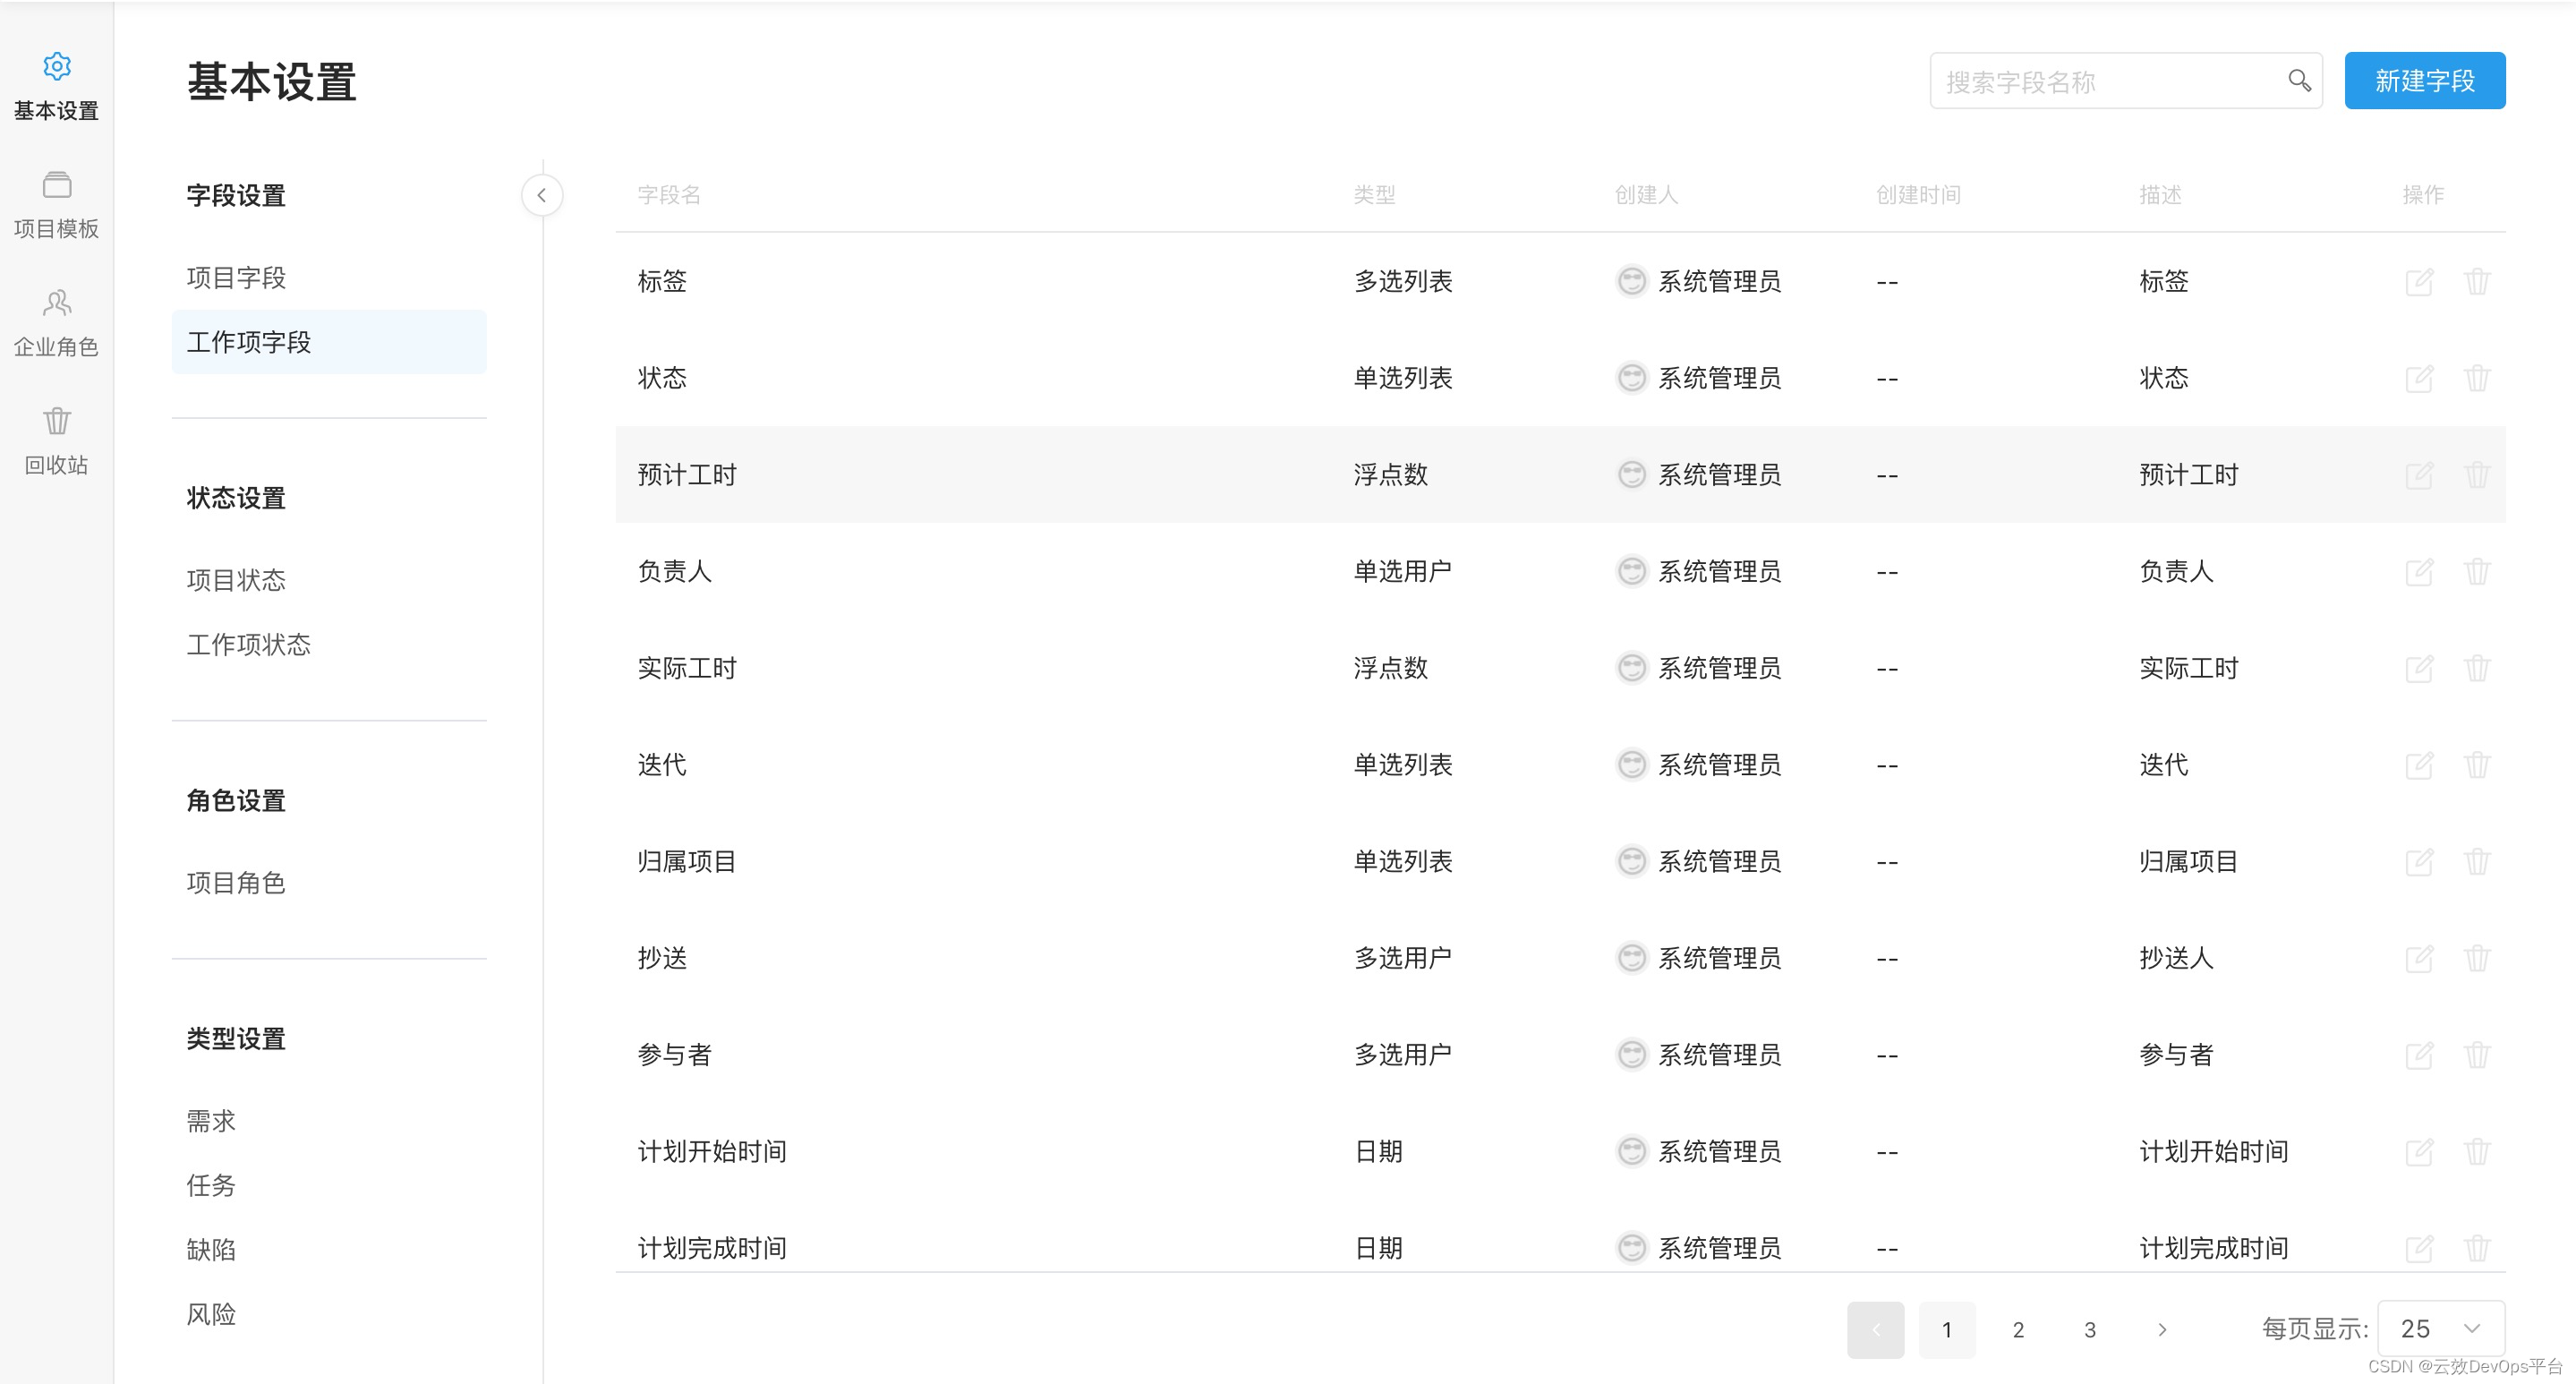This screenshot has width=2576, height=1384.
Task: Click the 创建人 column header
Action: pos(1646,195)
